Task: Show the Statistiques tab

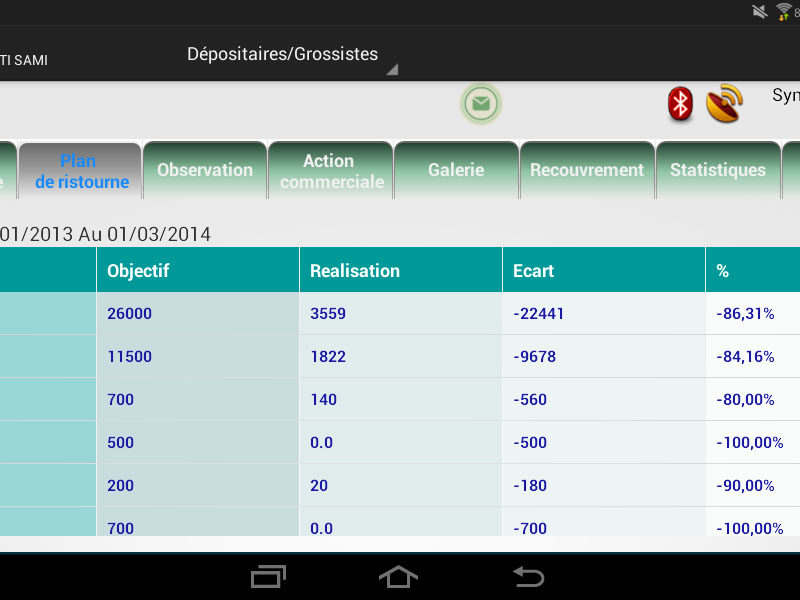Action: tap(717, 170)
